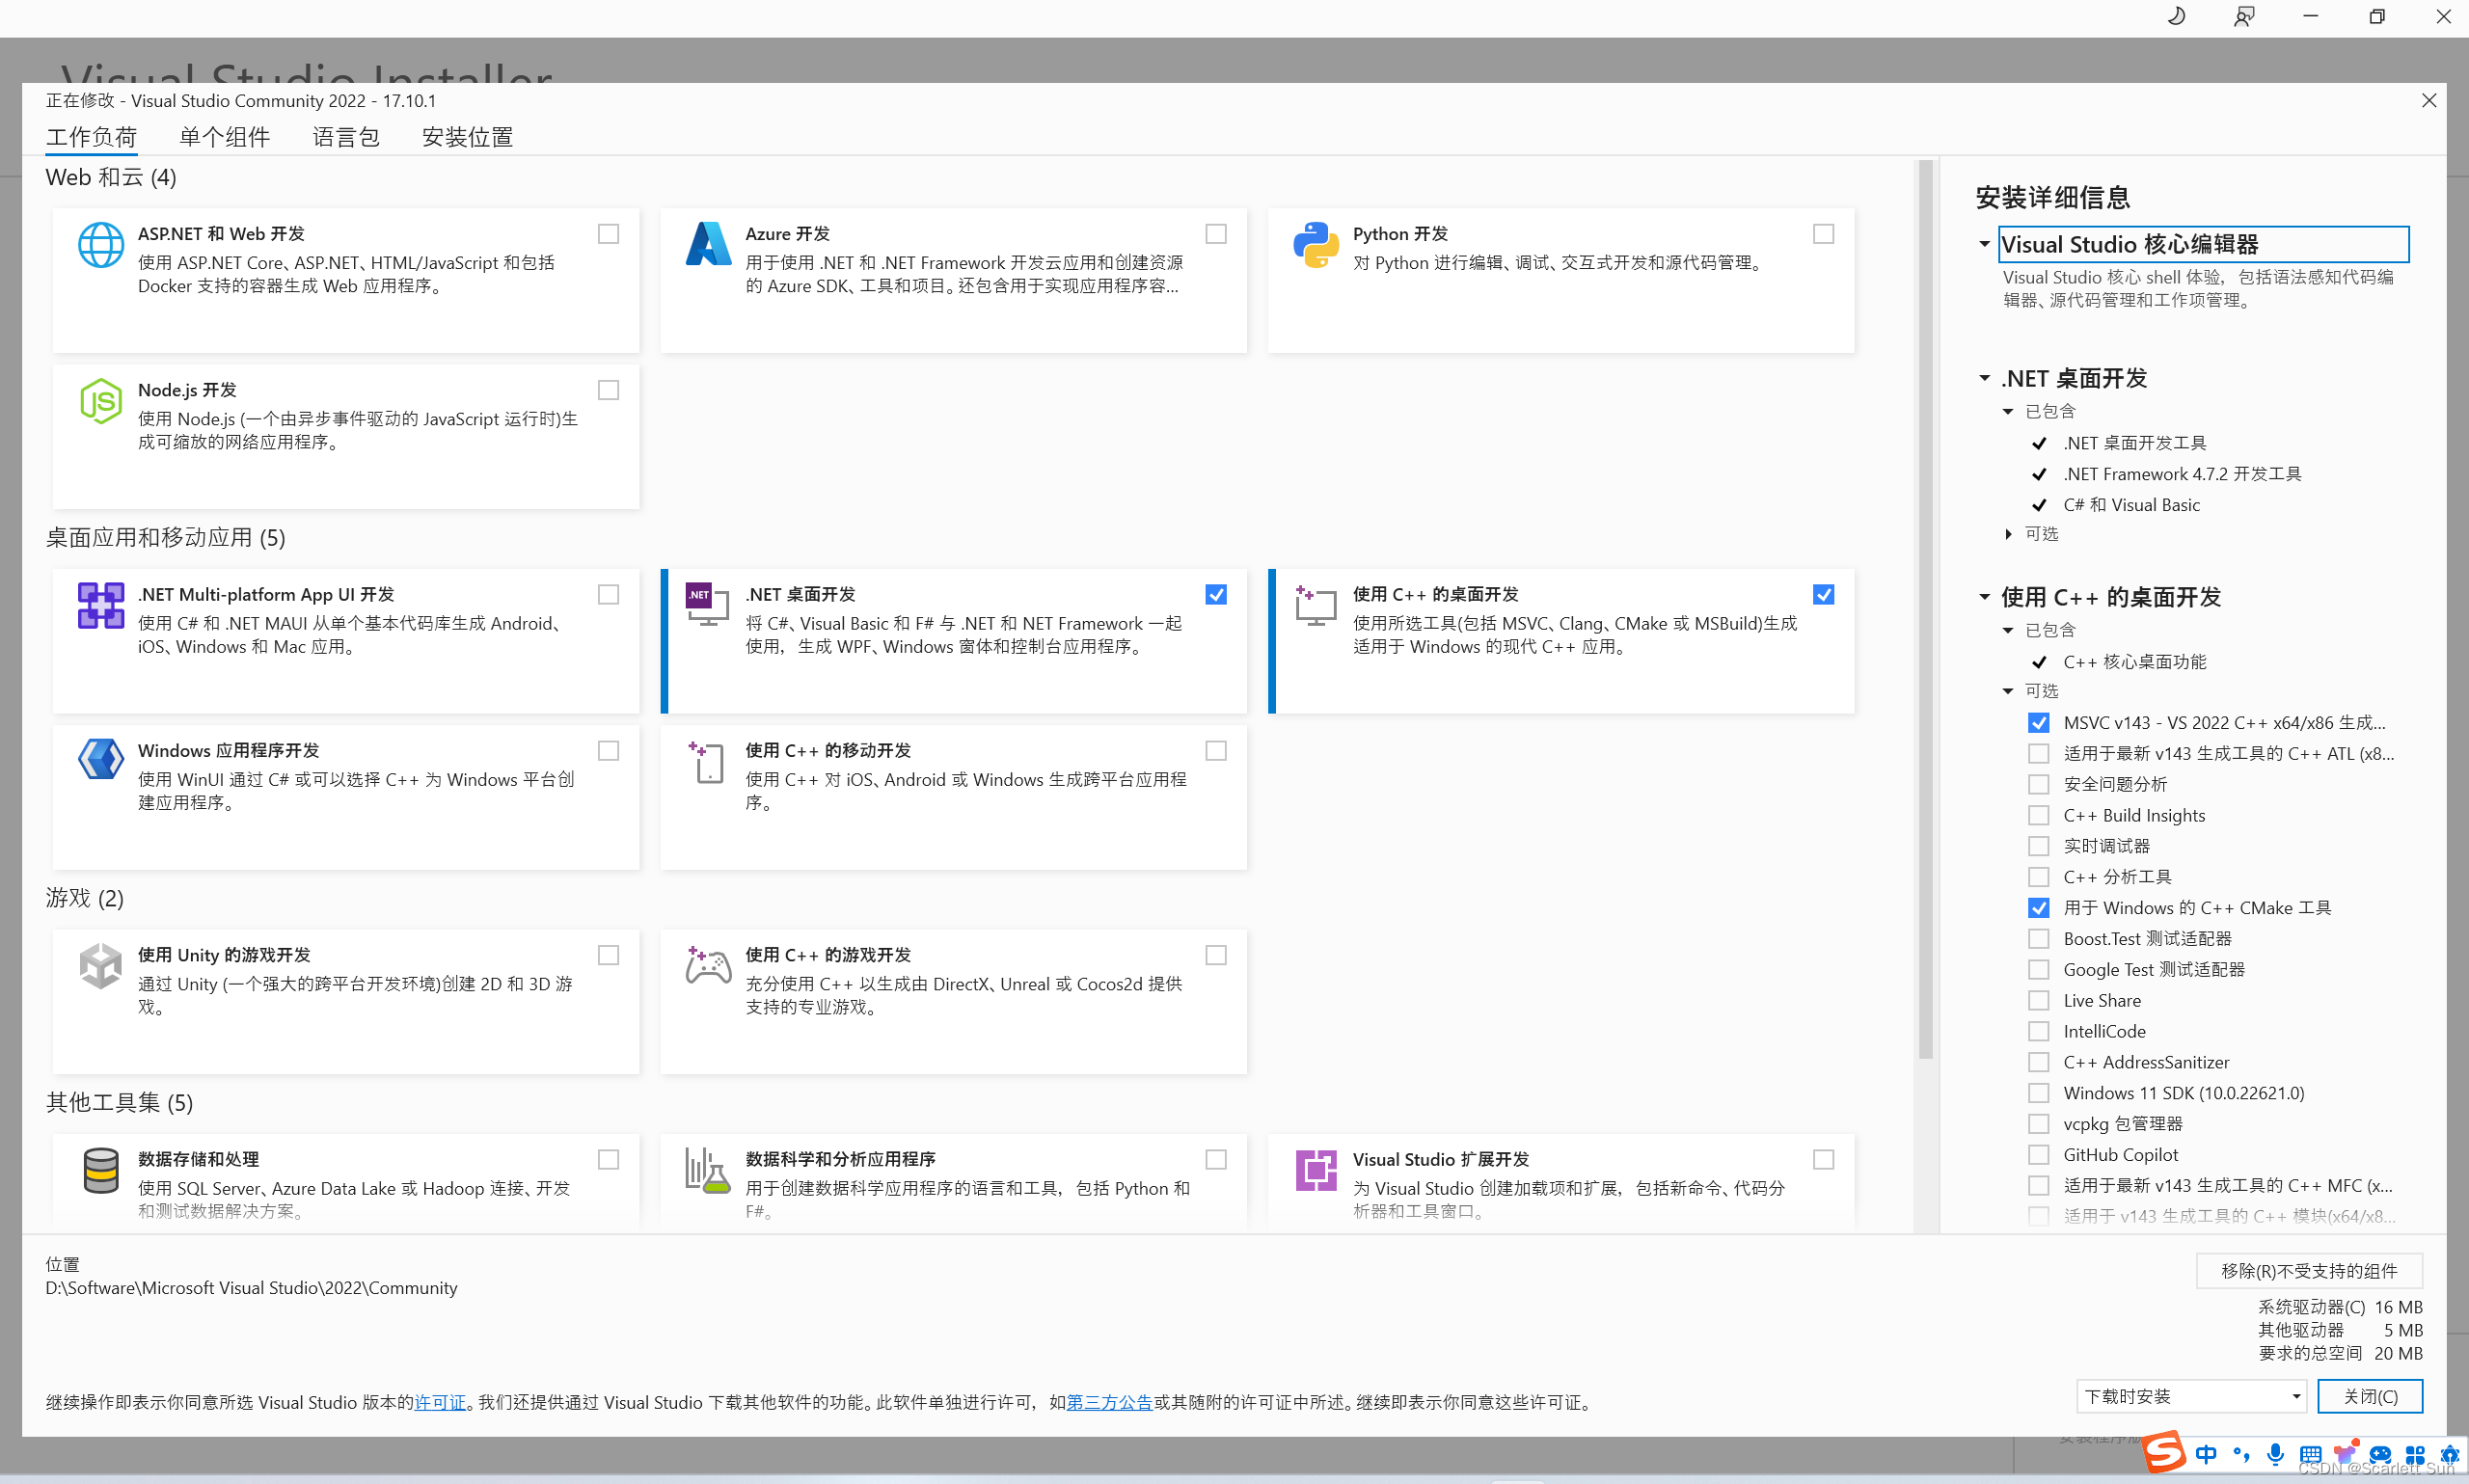
Task: Click the install path D:\Software text
Action: click(x=251, y=1288)
